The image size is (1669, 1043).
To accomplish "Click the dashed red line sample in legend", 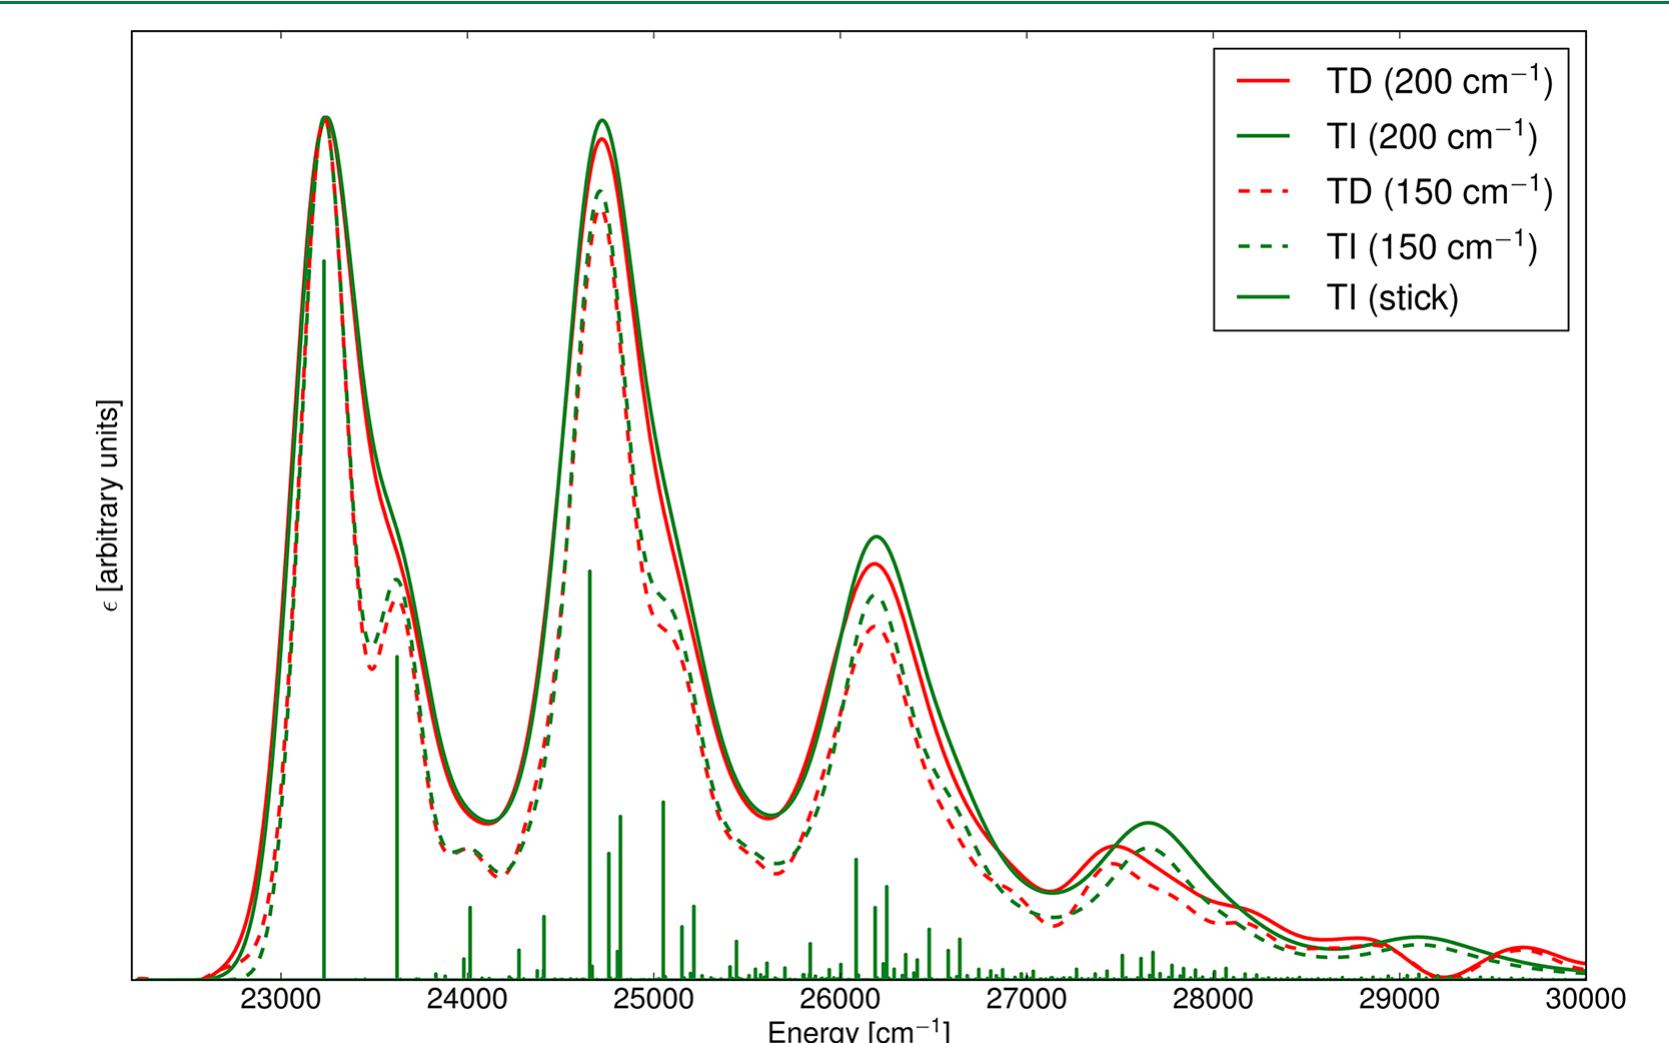I will point(1262,191).
